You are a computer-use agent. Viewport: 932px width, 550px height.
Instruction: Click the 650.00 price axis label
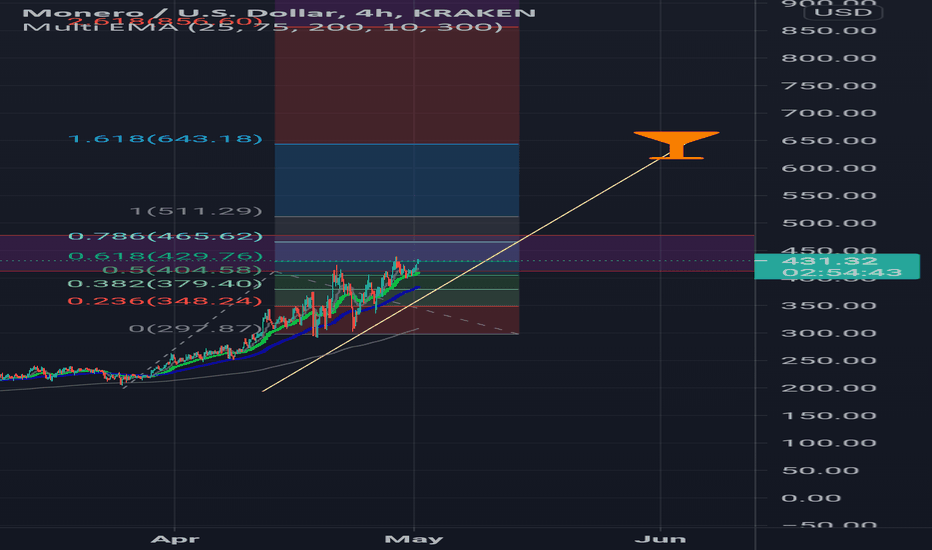pyautogui.click(x=829, y=141)
